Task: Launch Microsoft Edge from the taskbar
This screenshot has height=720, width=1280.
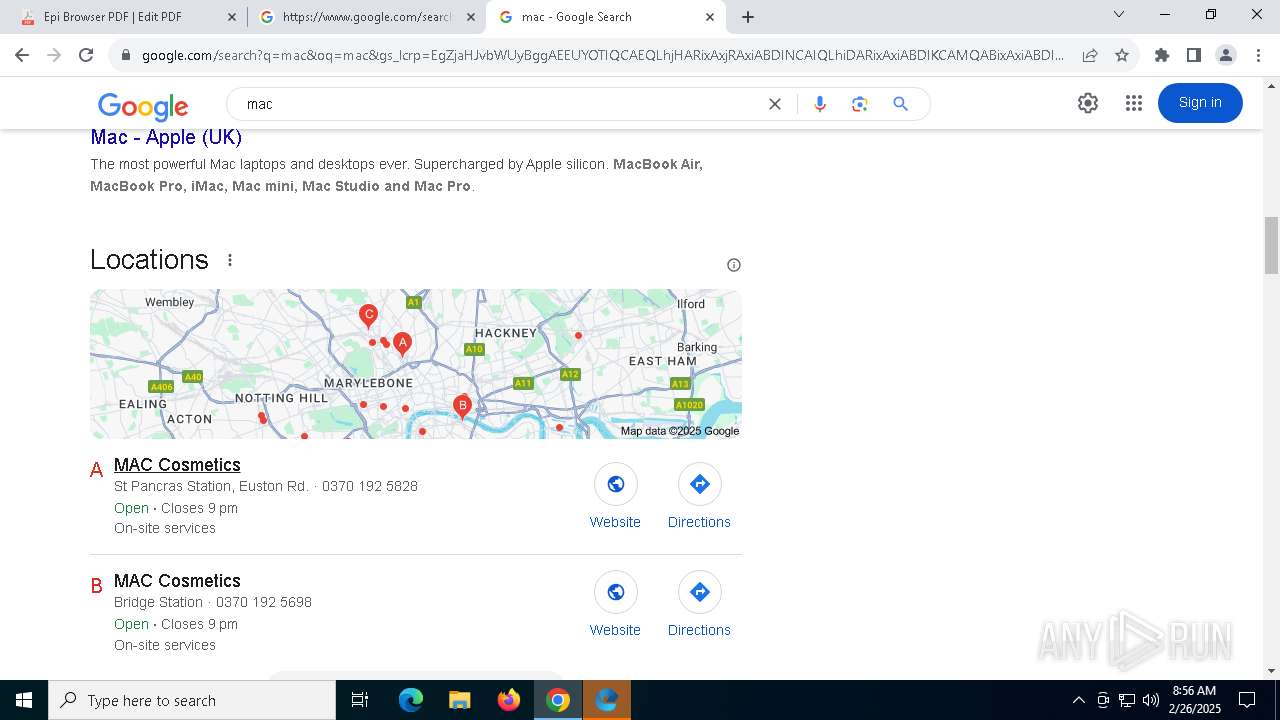Action: (x=411, y=700)
